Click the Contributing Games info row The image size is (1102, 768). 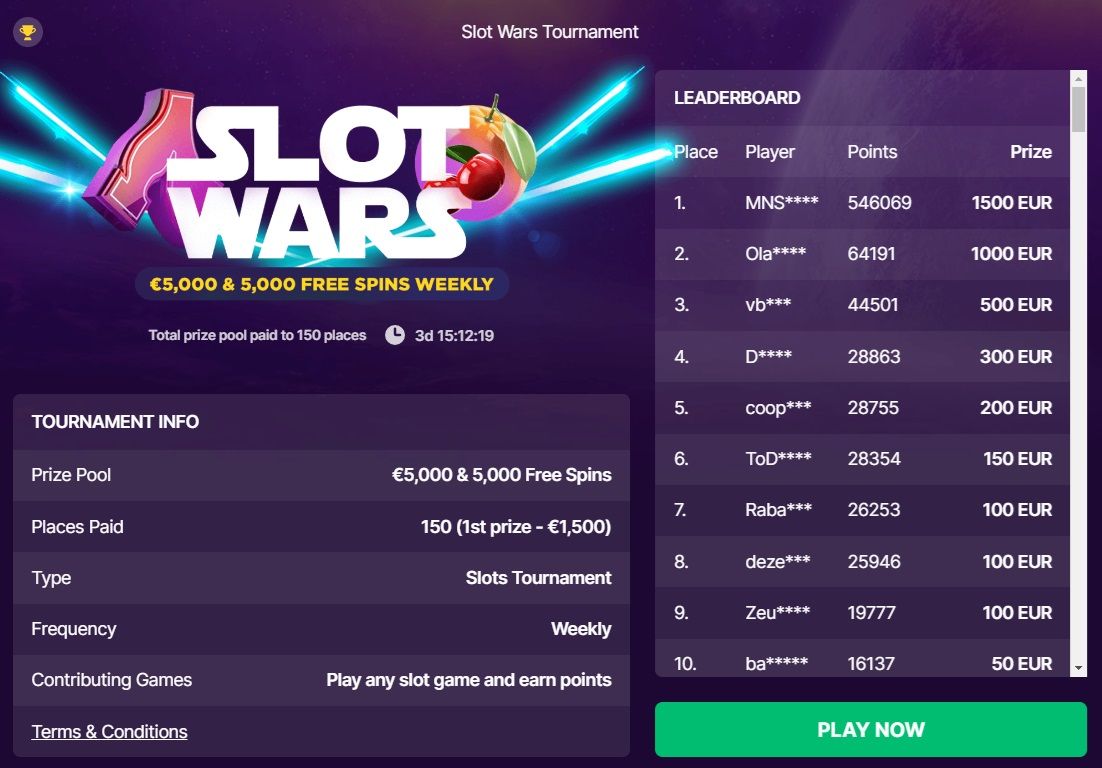(321, 680)
